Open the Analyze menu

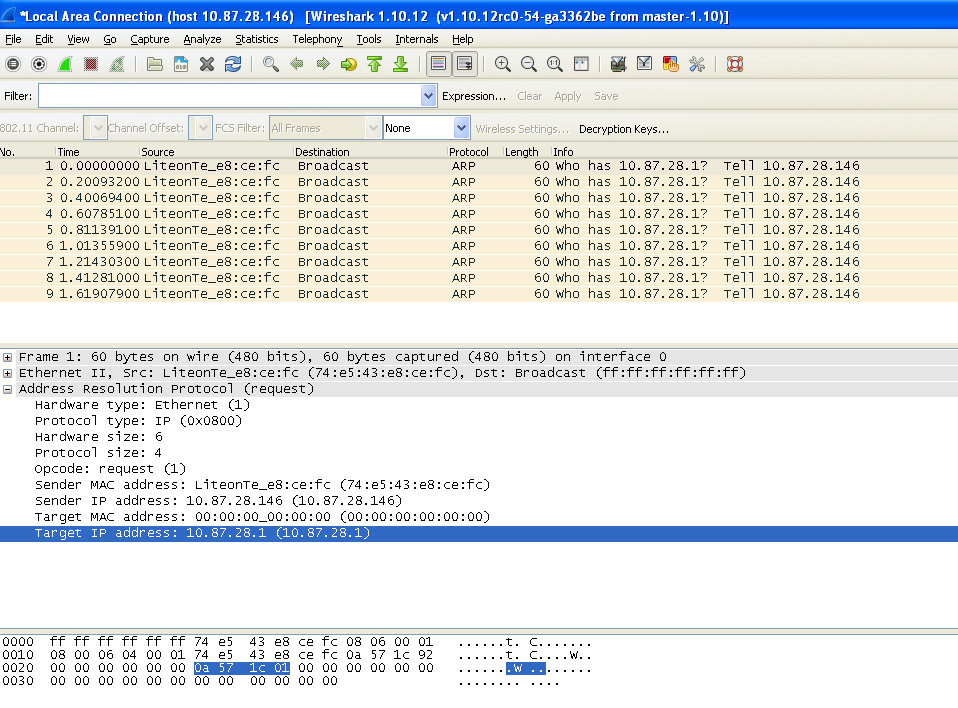pyautogui.click(x=202, y=39)
